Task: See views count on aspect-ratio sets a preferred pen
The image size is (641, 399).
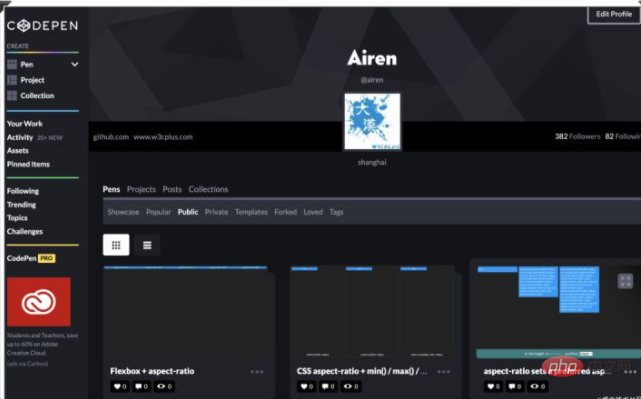Action: 538,386
